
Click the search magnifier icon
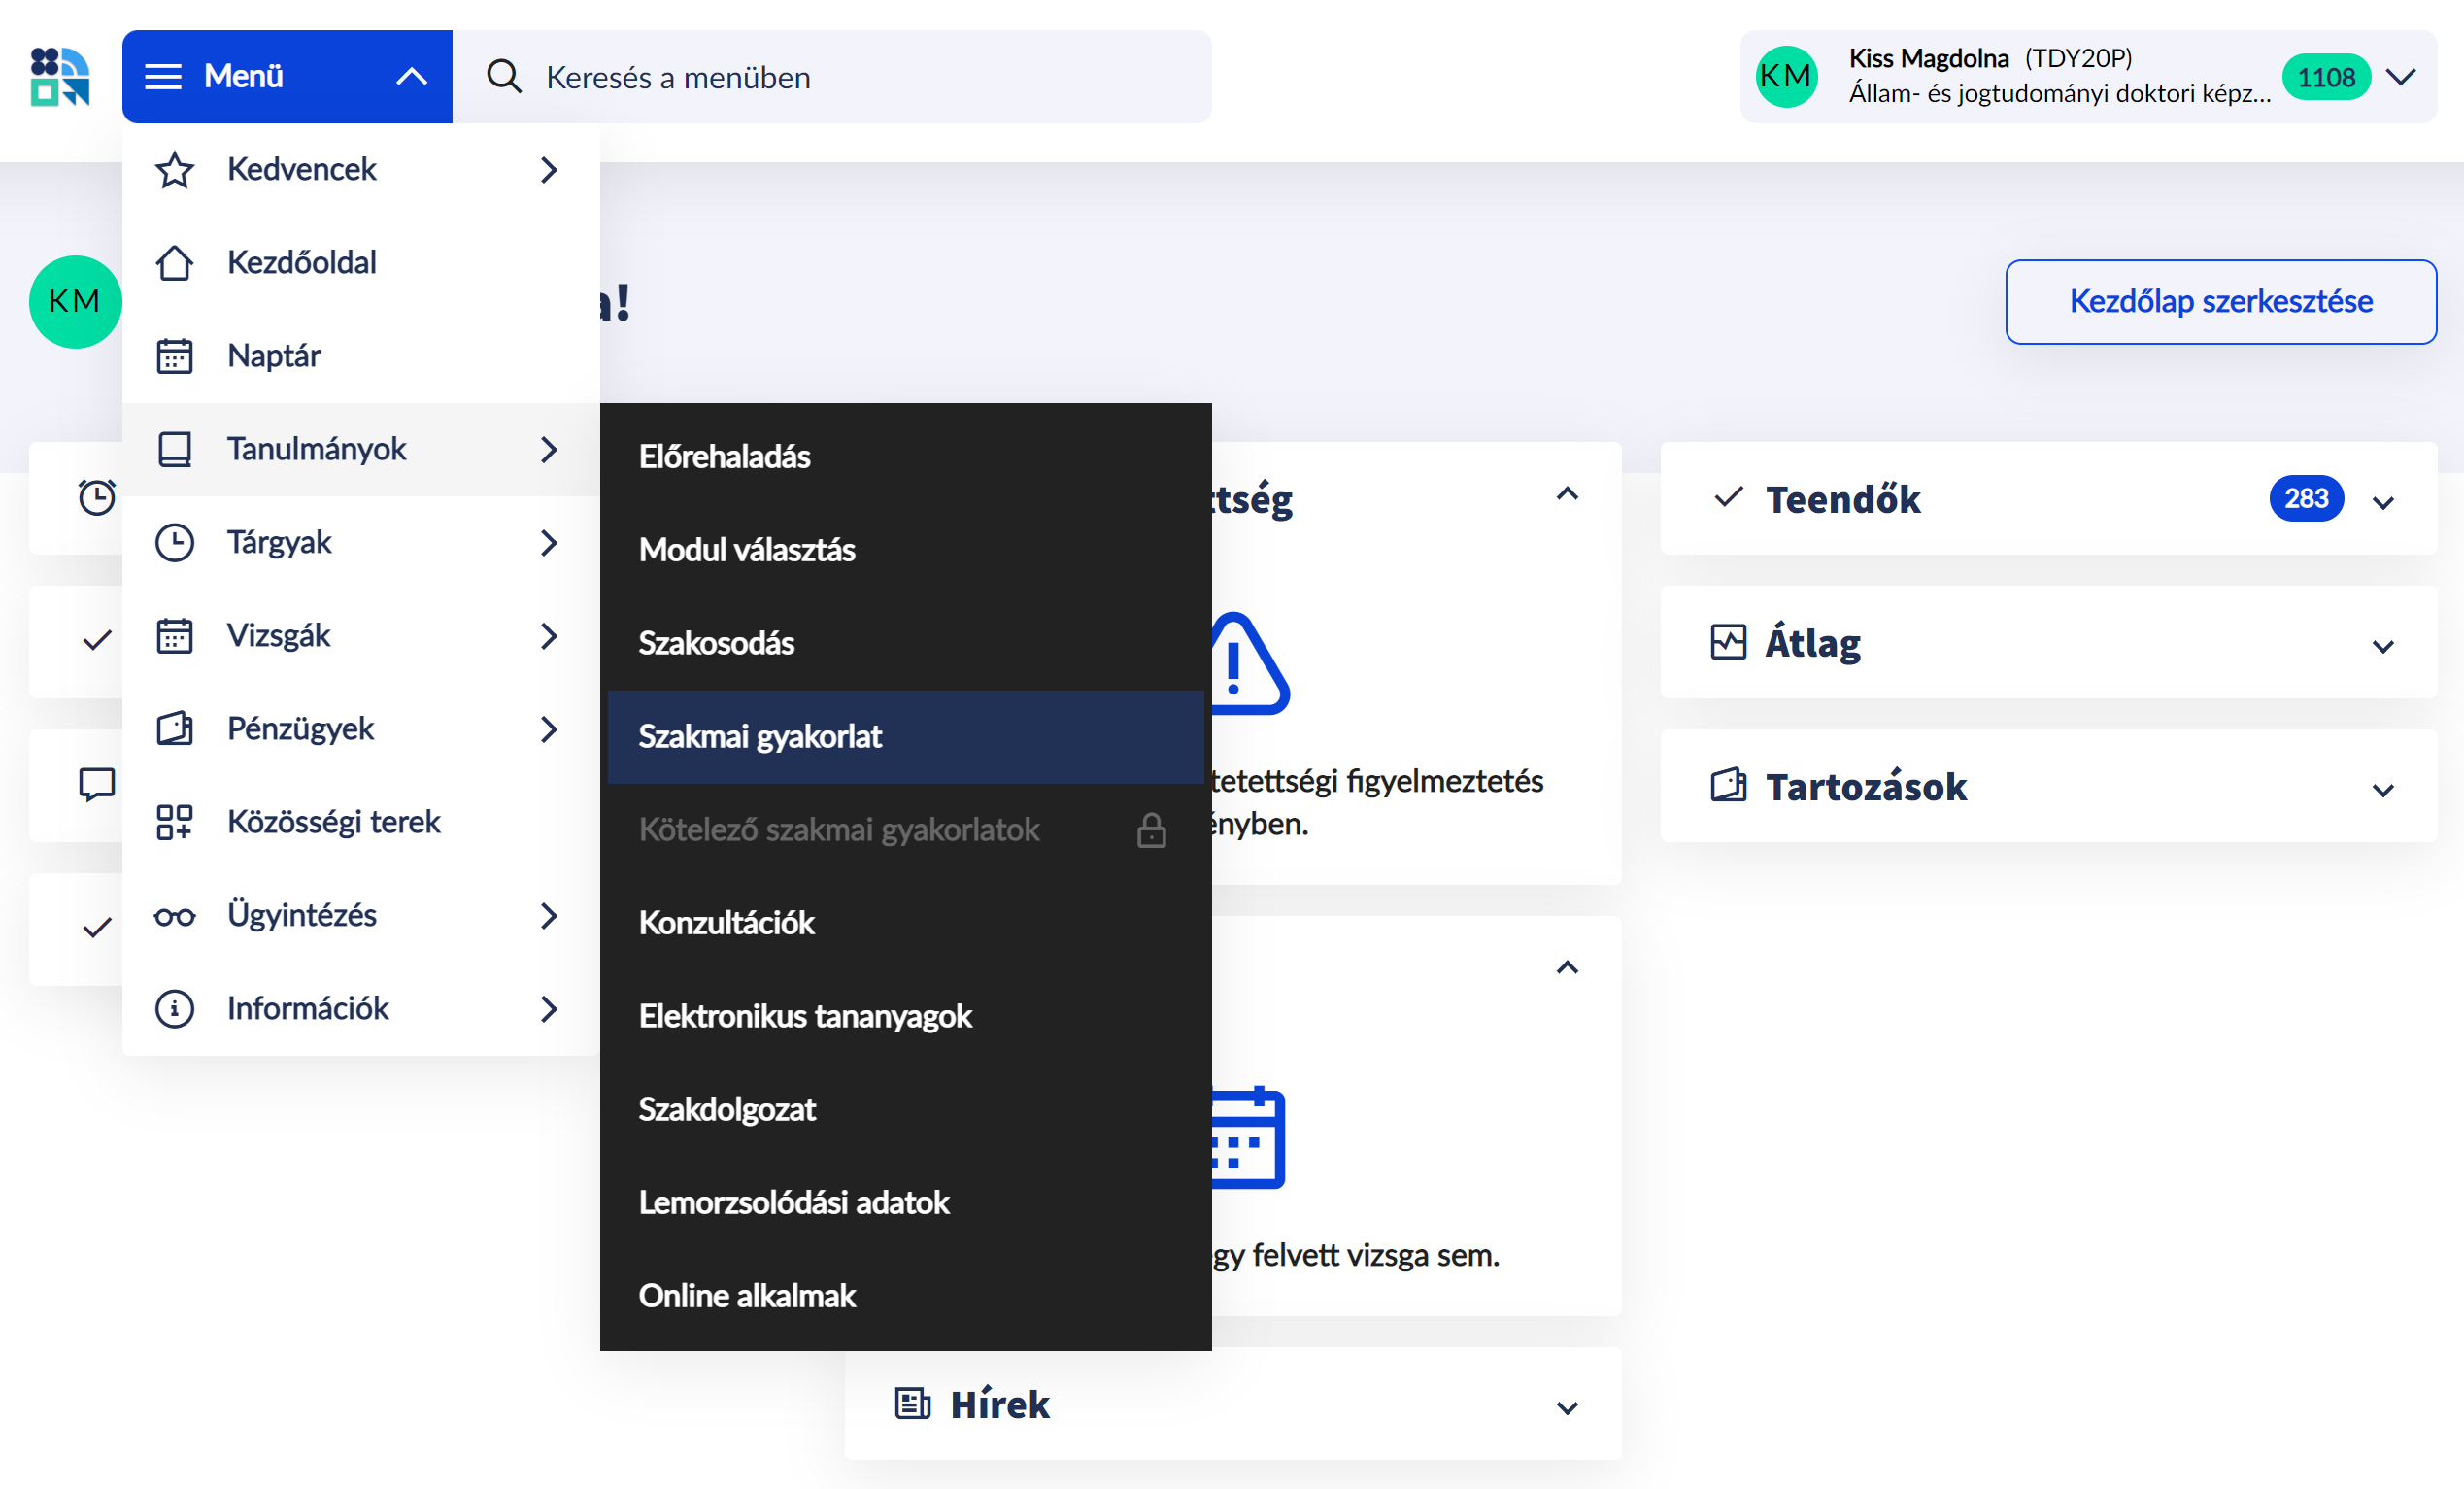tap(504, 77)
